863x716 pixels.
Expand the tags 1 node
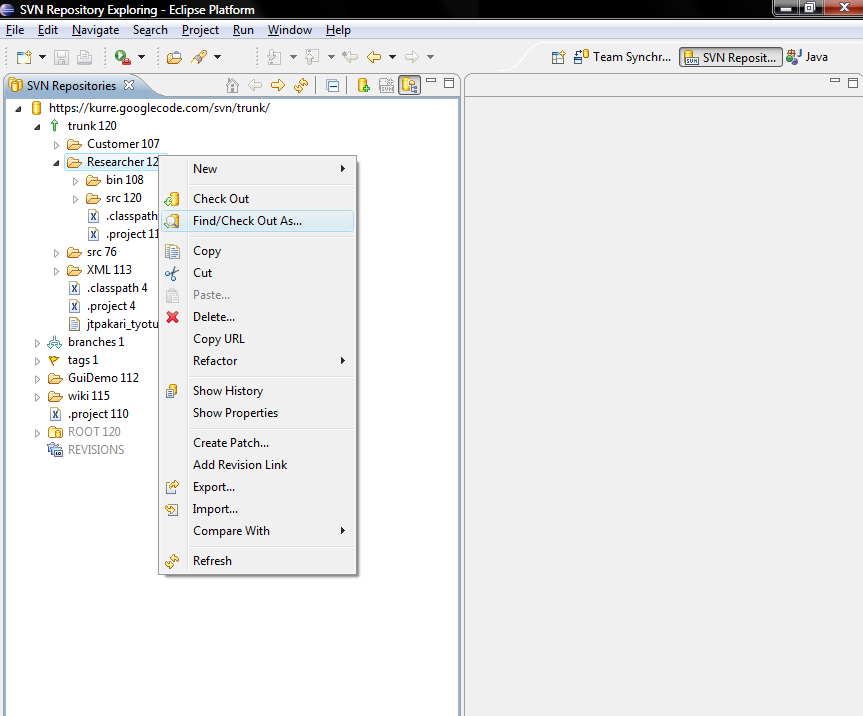(37, 362)
